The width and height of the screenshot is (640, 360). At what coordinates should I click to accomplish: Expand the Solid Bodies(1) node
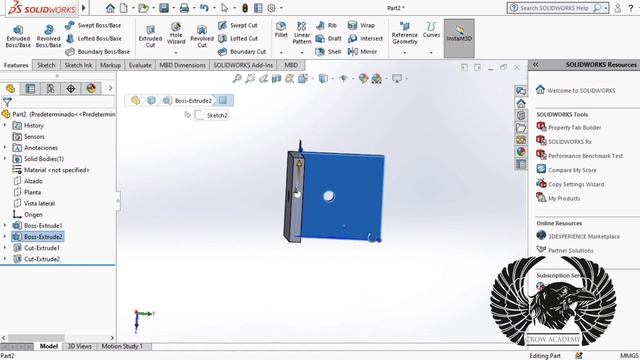point(5,158)
